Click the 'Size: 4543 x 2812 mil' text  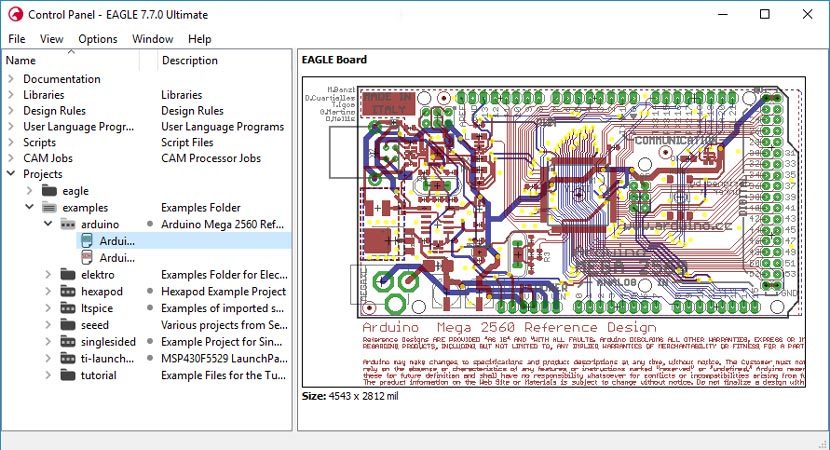click(350, 396)
